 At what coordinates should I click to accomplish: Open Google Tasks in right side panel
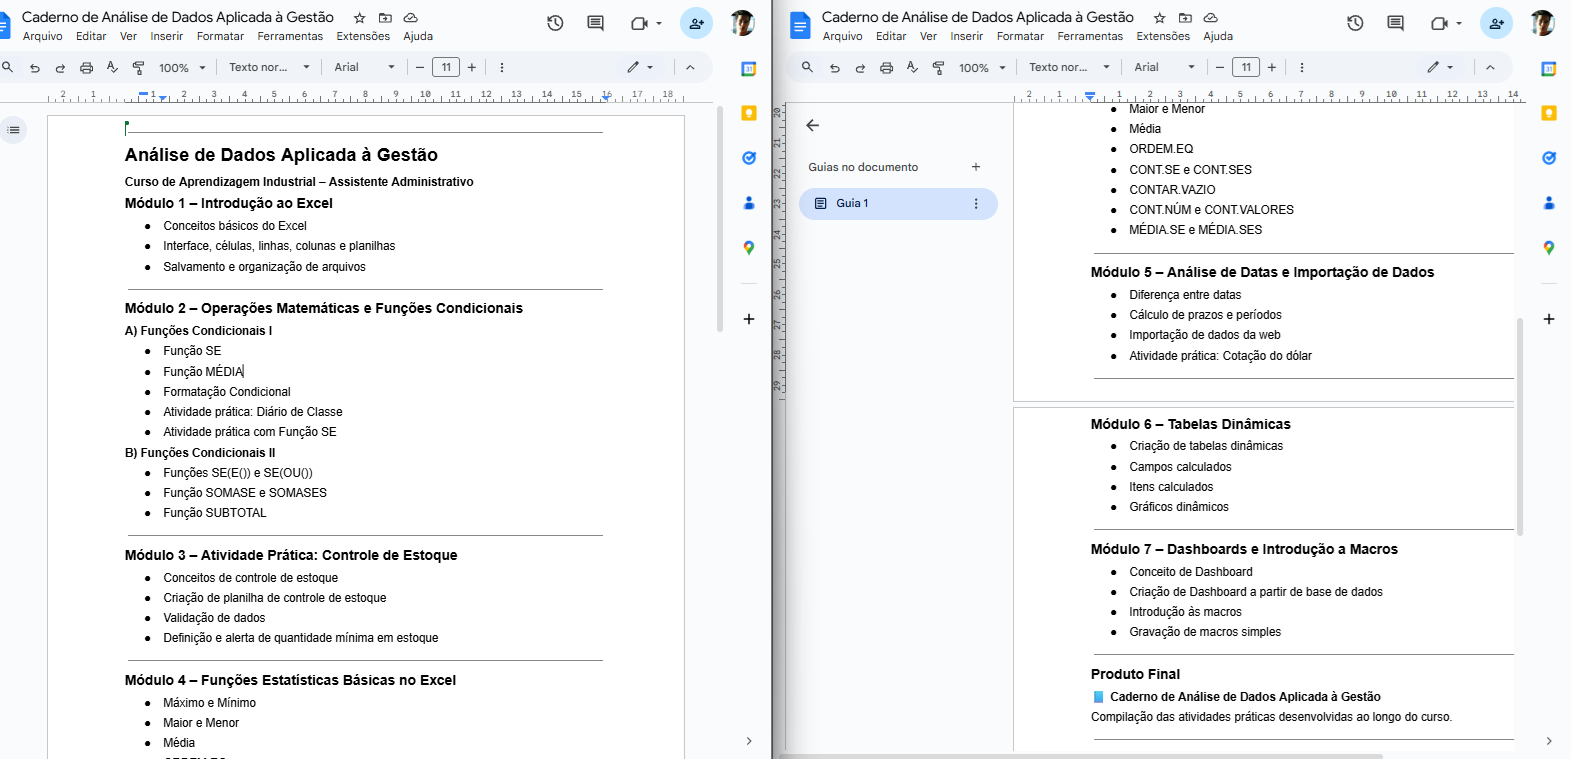pos(1548,158)
